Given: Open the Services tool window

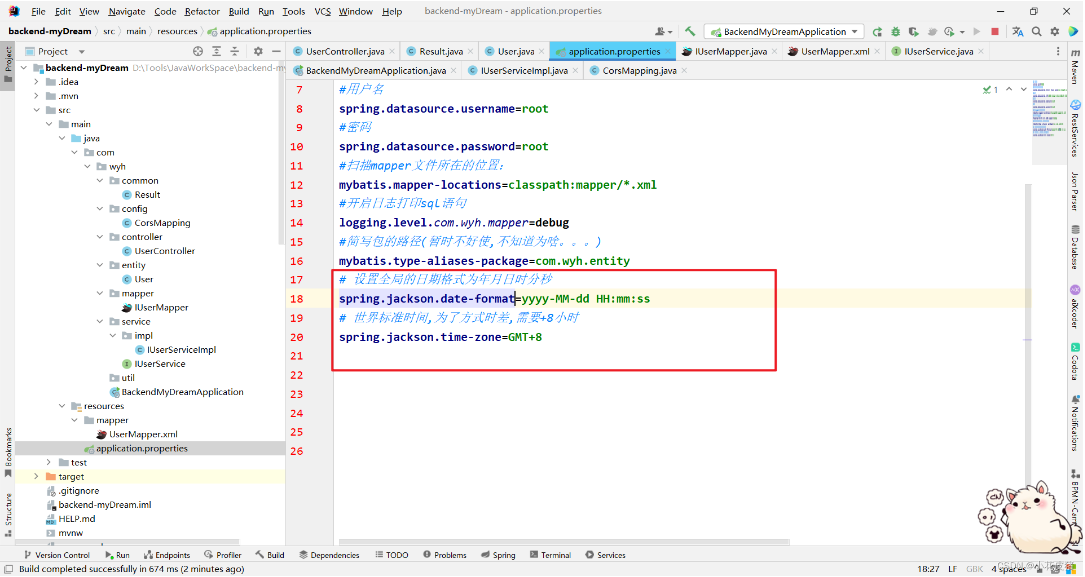Looking at the screenshot, I should coord(605,555).
